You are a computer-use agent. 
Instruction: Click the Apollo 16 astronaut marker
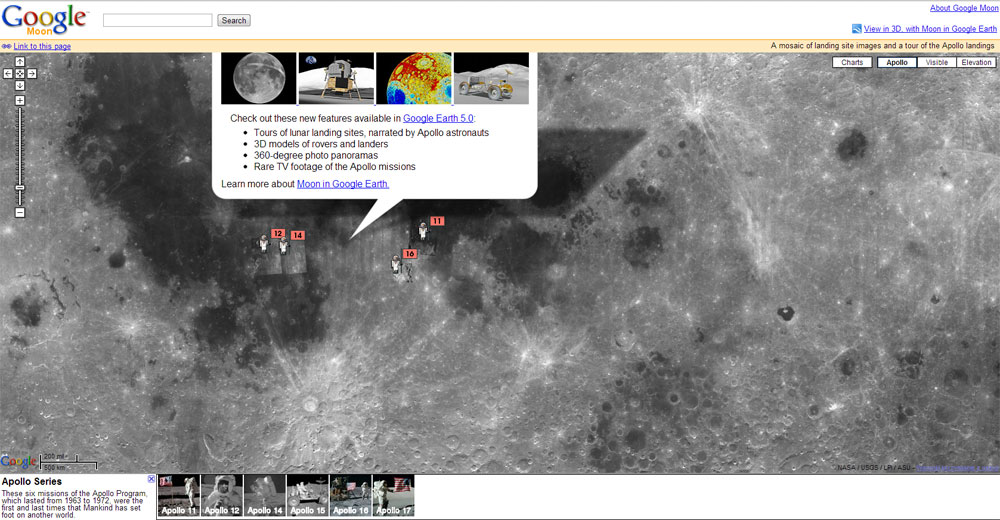[x=396, y=264]
